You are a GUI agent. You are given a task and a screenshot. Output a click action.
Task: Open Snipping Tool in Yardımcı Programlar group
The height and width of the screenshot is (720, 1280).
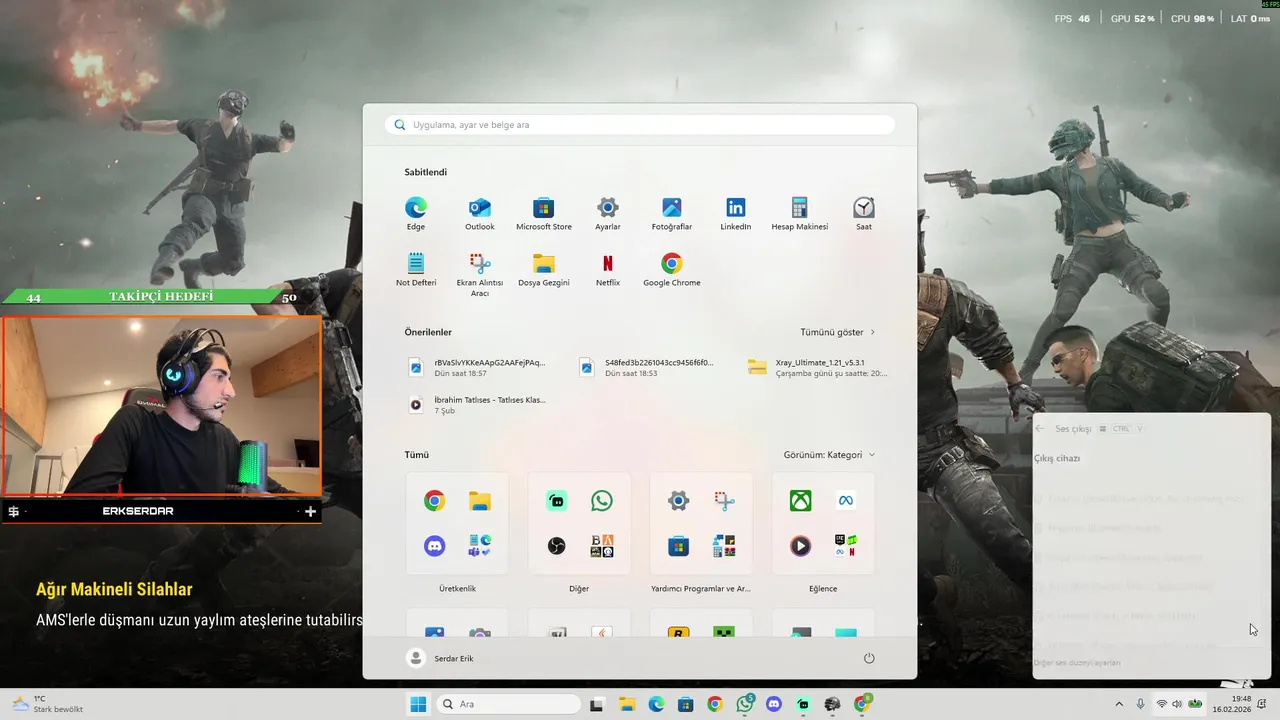tap(724, 501)
